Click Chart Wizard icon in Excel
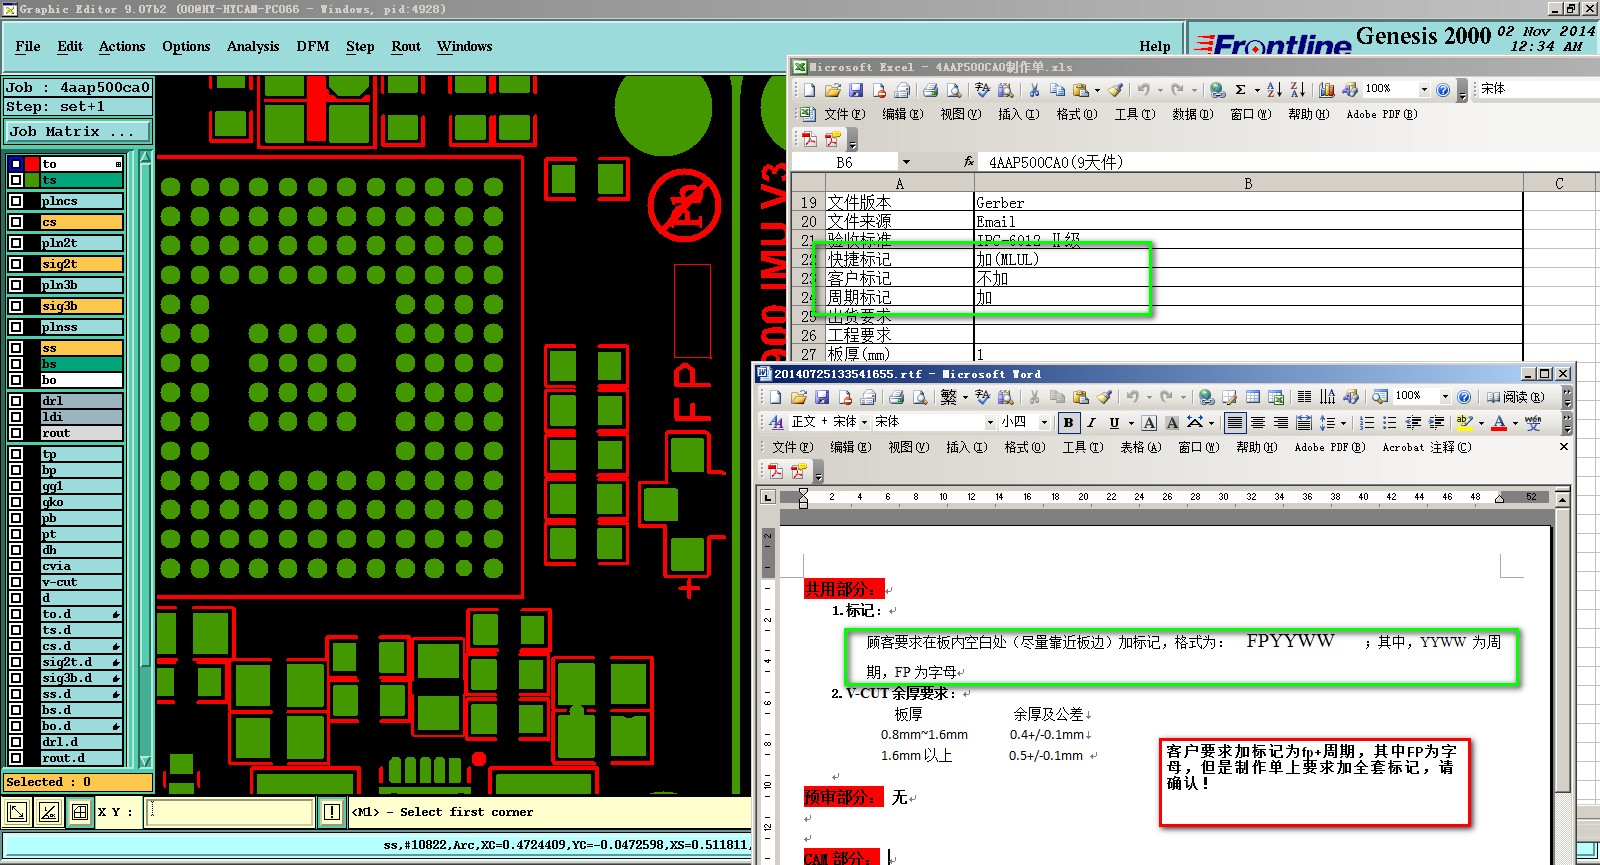Image resolution: width=1600 pixels, height=865 pixels. coord(1327,90)
